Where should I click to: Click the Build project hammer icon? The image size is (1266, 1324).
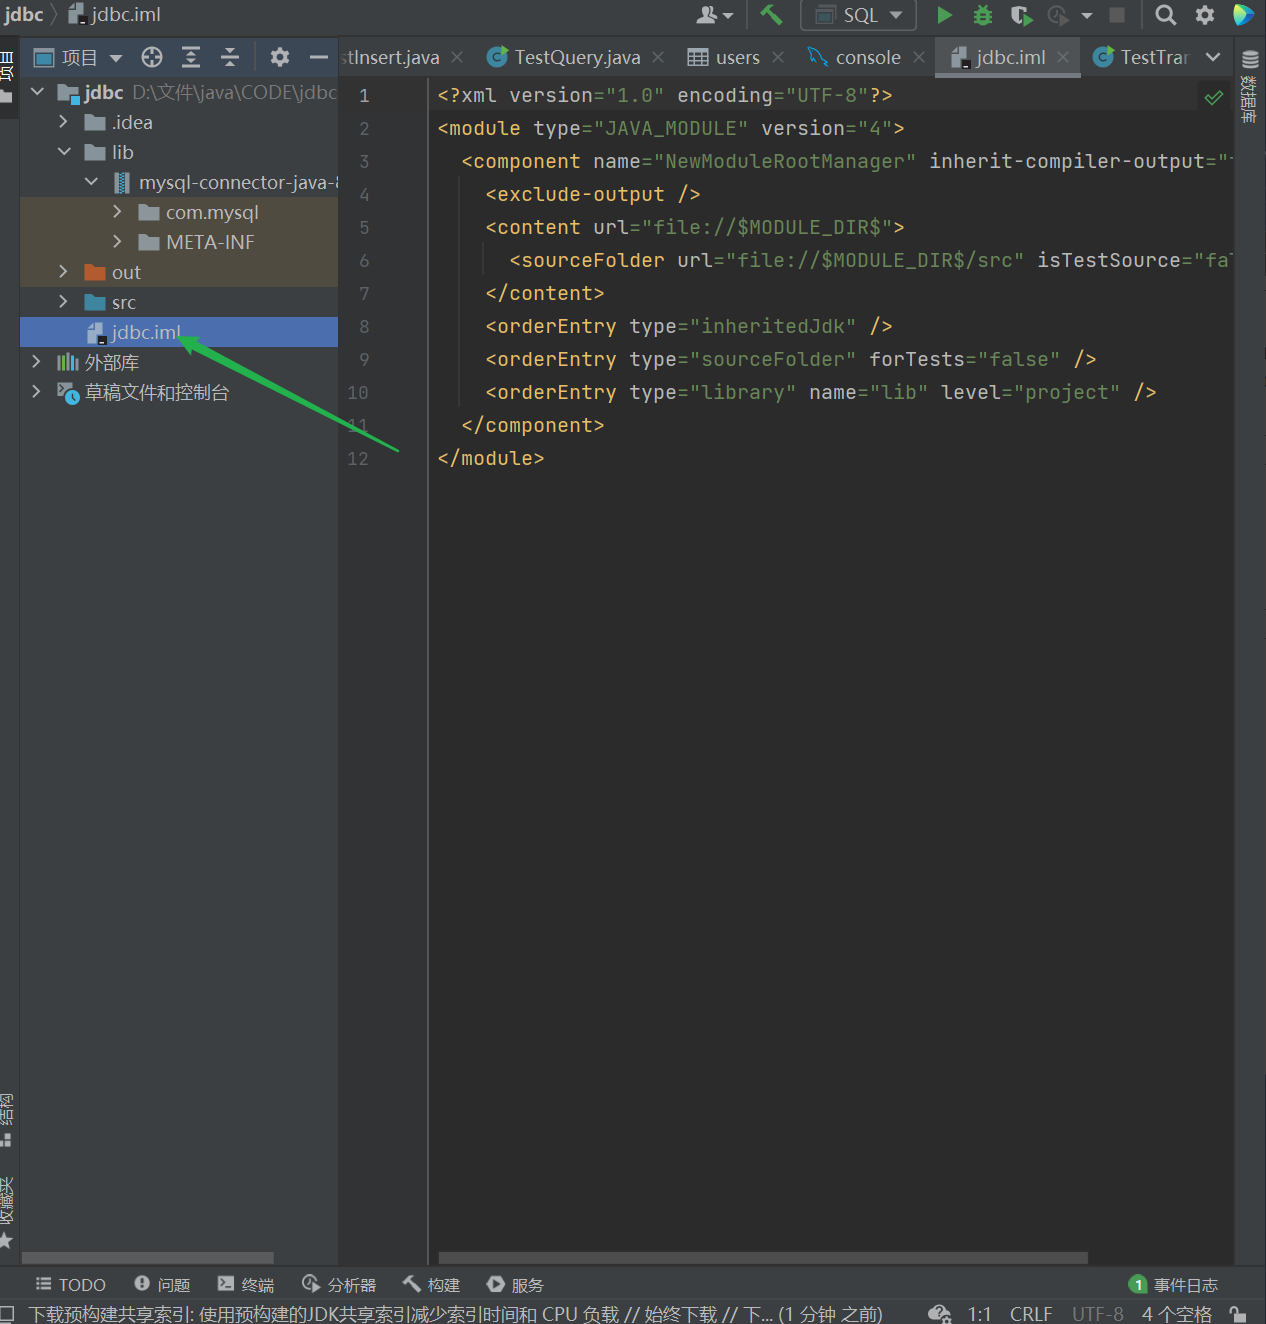pos(770,15)
